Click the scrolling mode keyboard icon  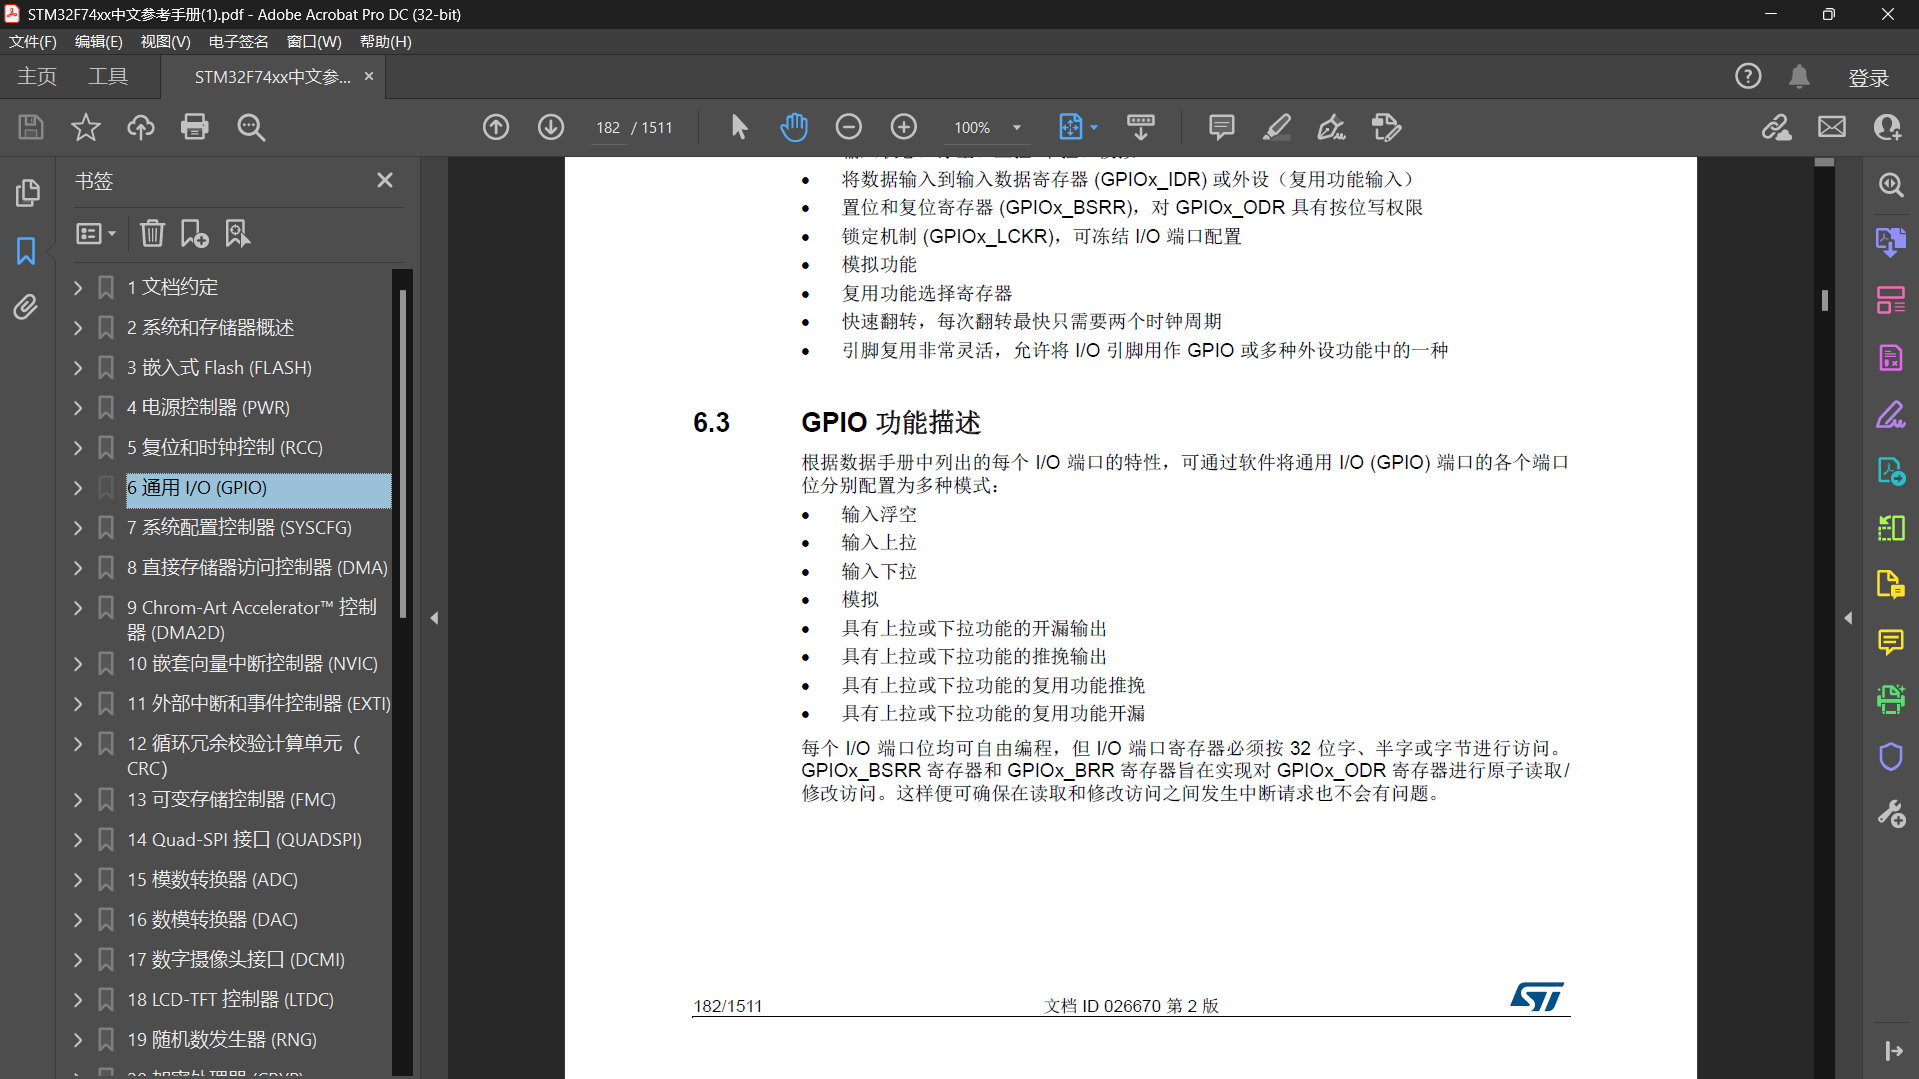click(x=1140, y=127)
